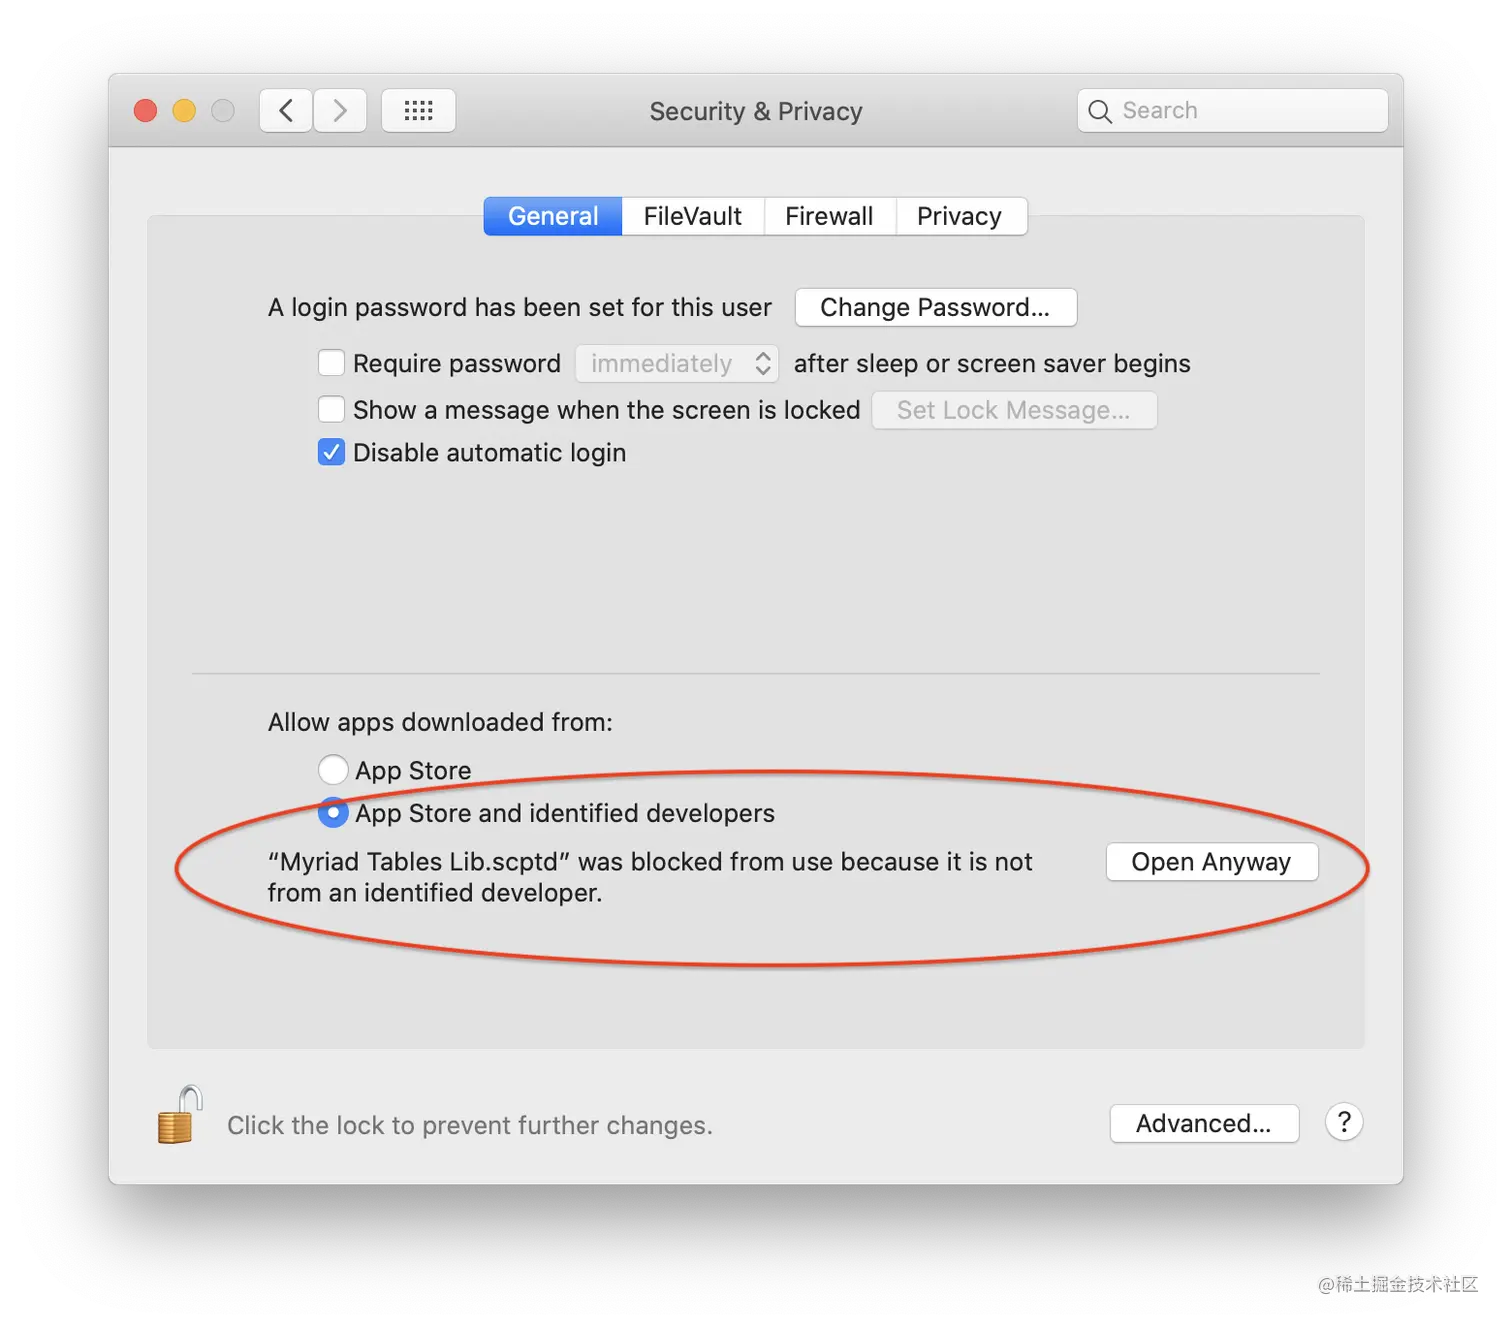Check Show a message when screen is locked
The width and height of the screenshot is (1512, 1328).
pos(331,409)
